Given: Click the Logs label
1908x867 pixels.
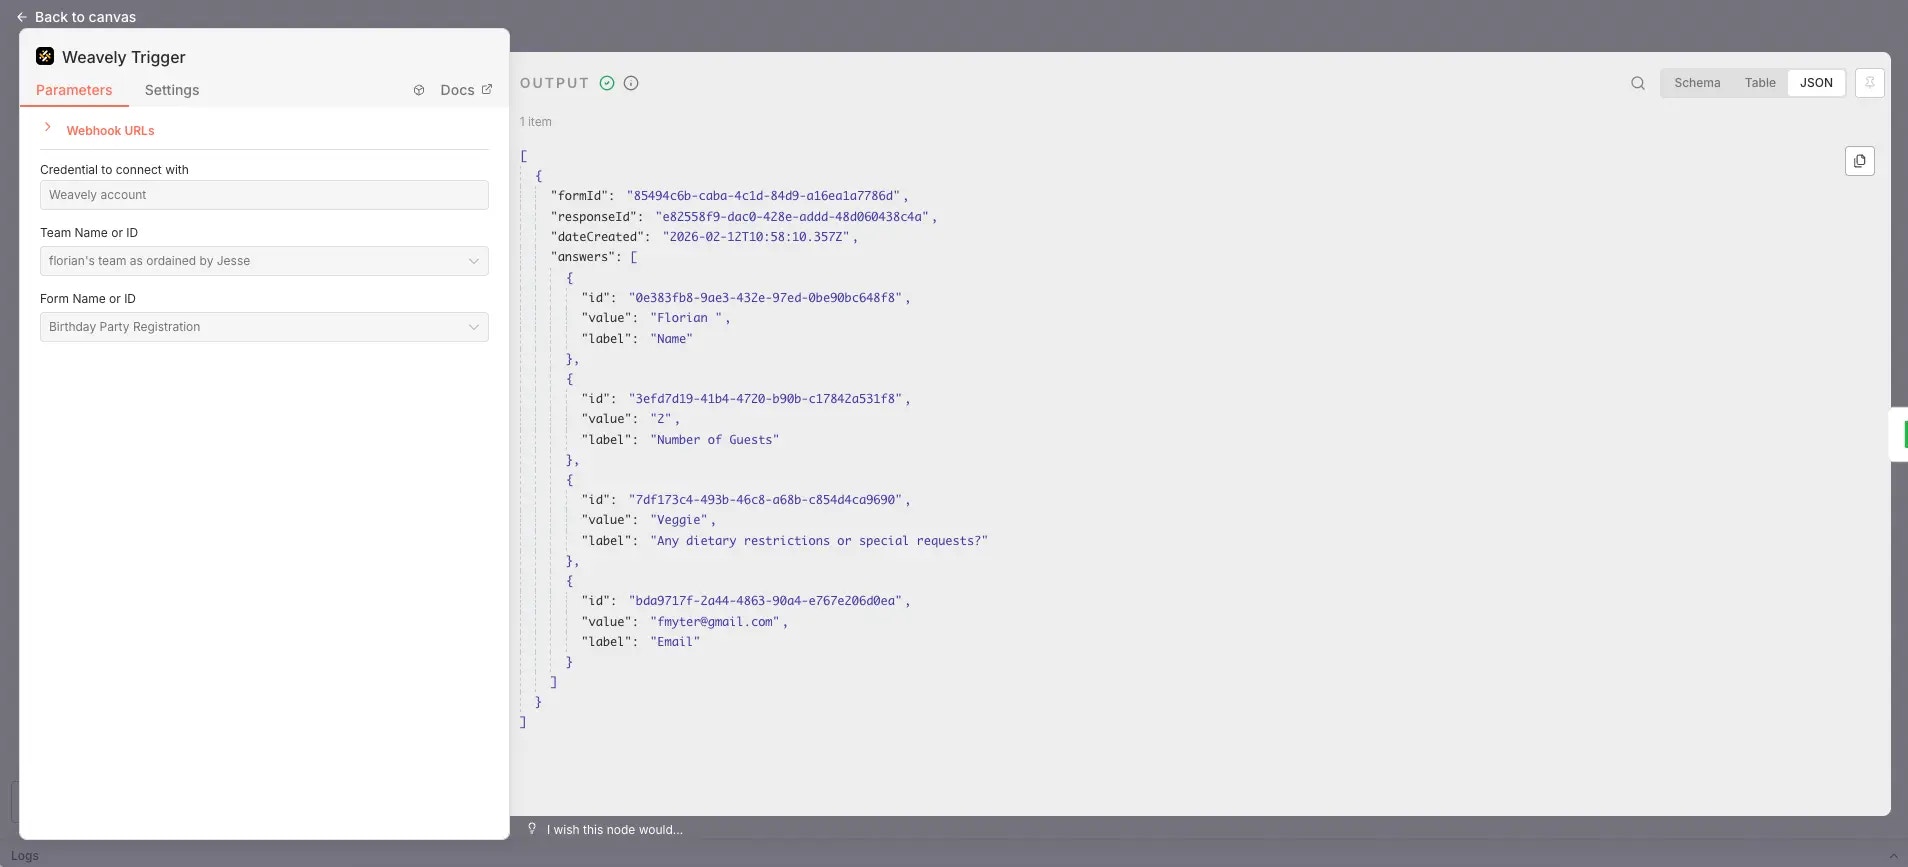Looking at the screenshot, I should pyautogui.click(x=25, y=856).
